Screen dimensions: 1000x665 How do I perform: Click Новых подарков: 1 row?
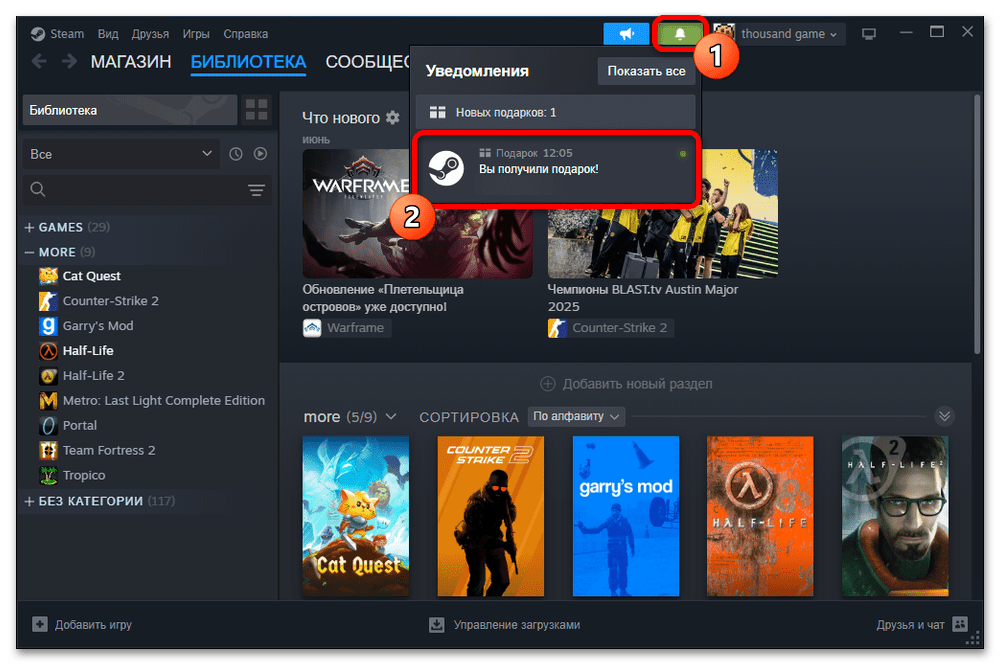(555, 112)
